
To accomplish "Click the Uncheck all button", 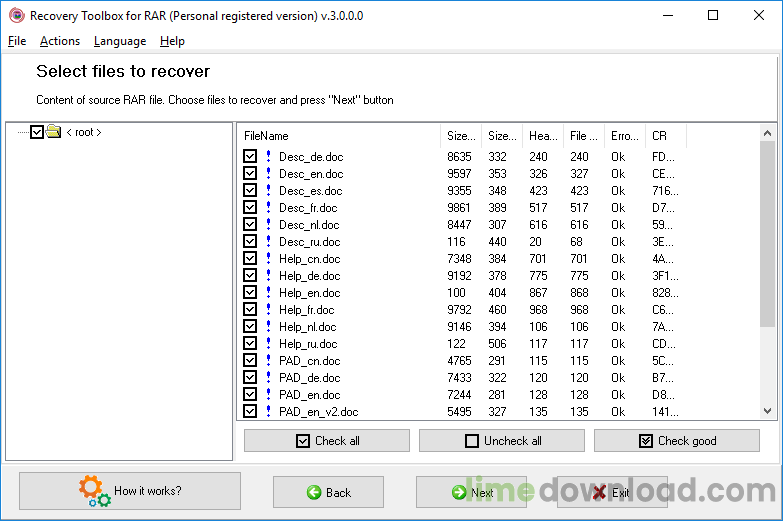I will [x=502, y=441].
